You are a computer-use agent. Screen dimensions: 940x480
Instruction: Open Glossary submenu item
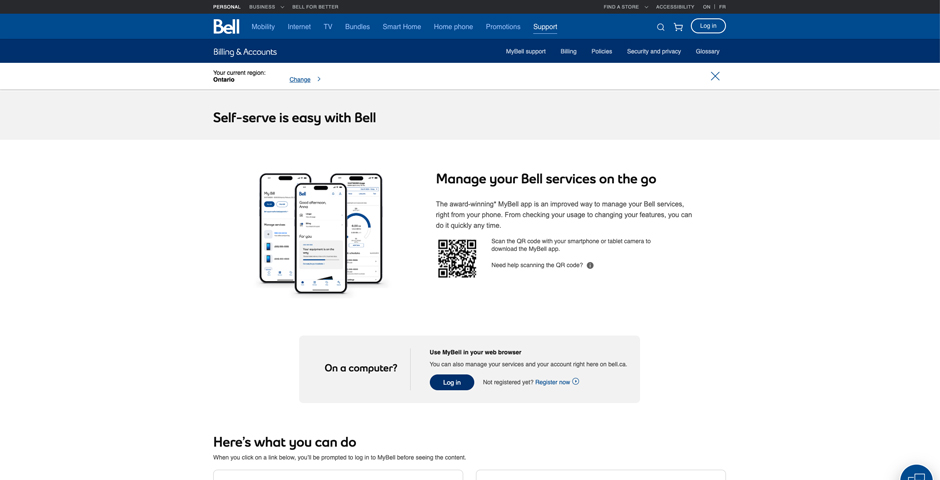tap(707, 52)
